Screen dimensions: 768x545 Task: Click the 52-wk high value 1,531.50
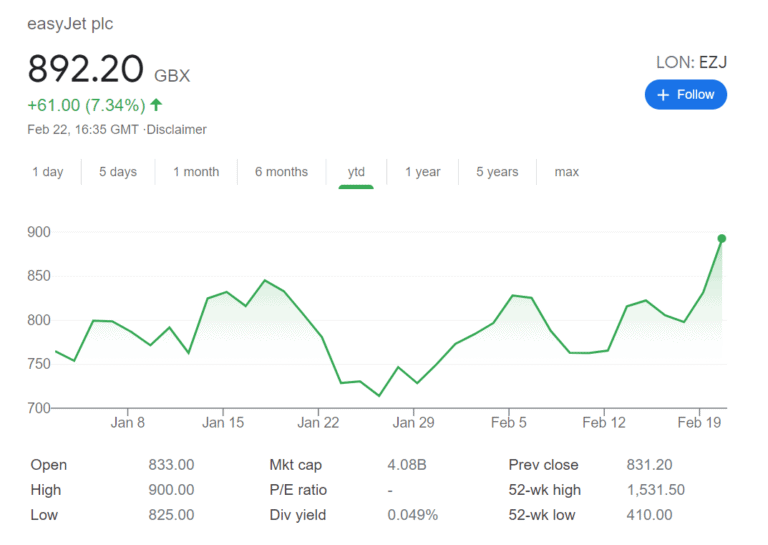click(x=656, y=489)
